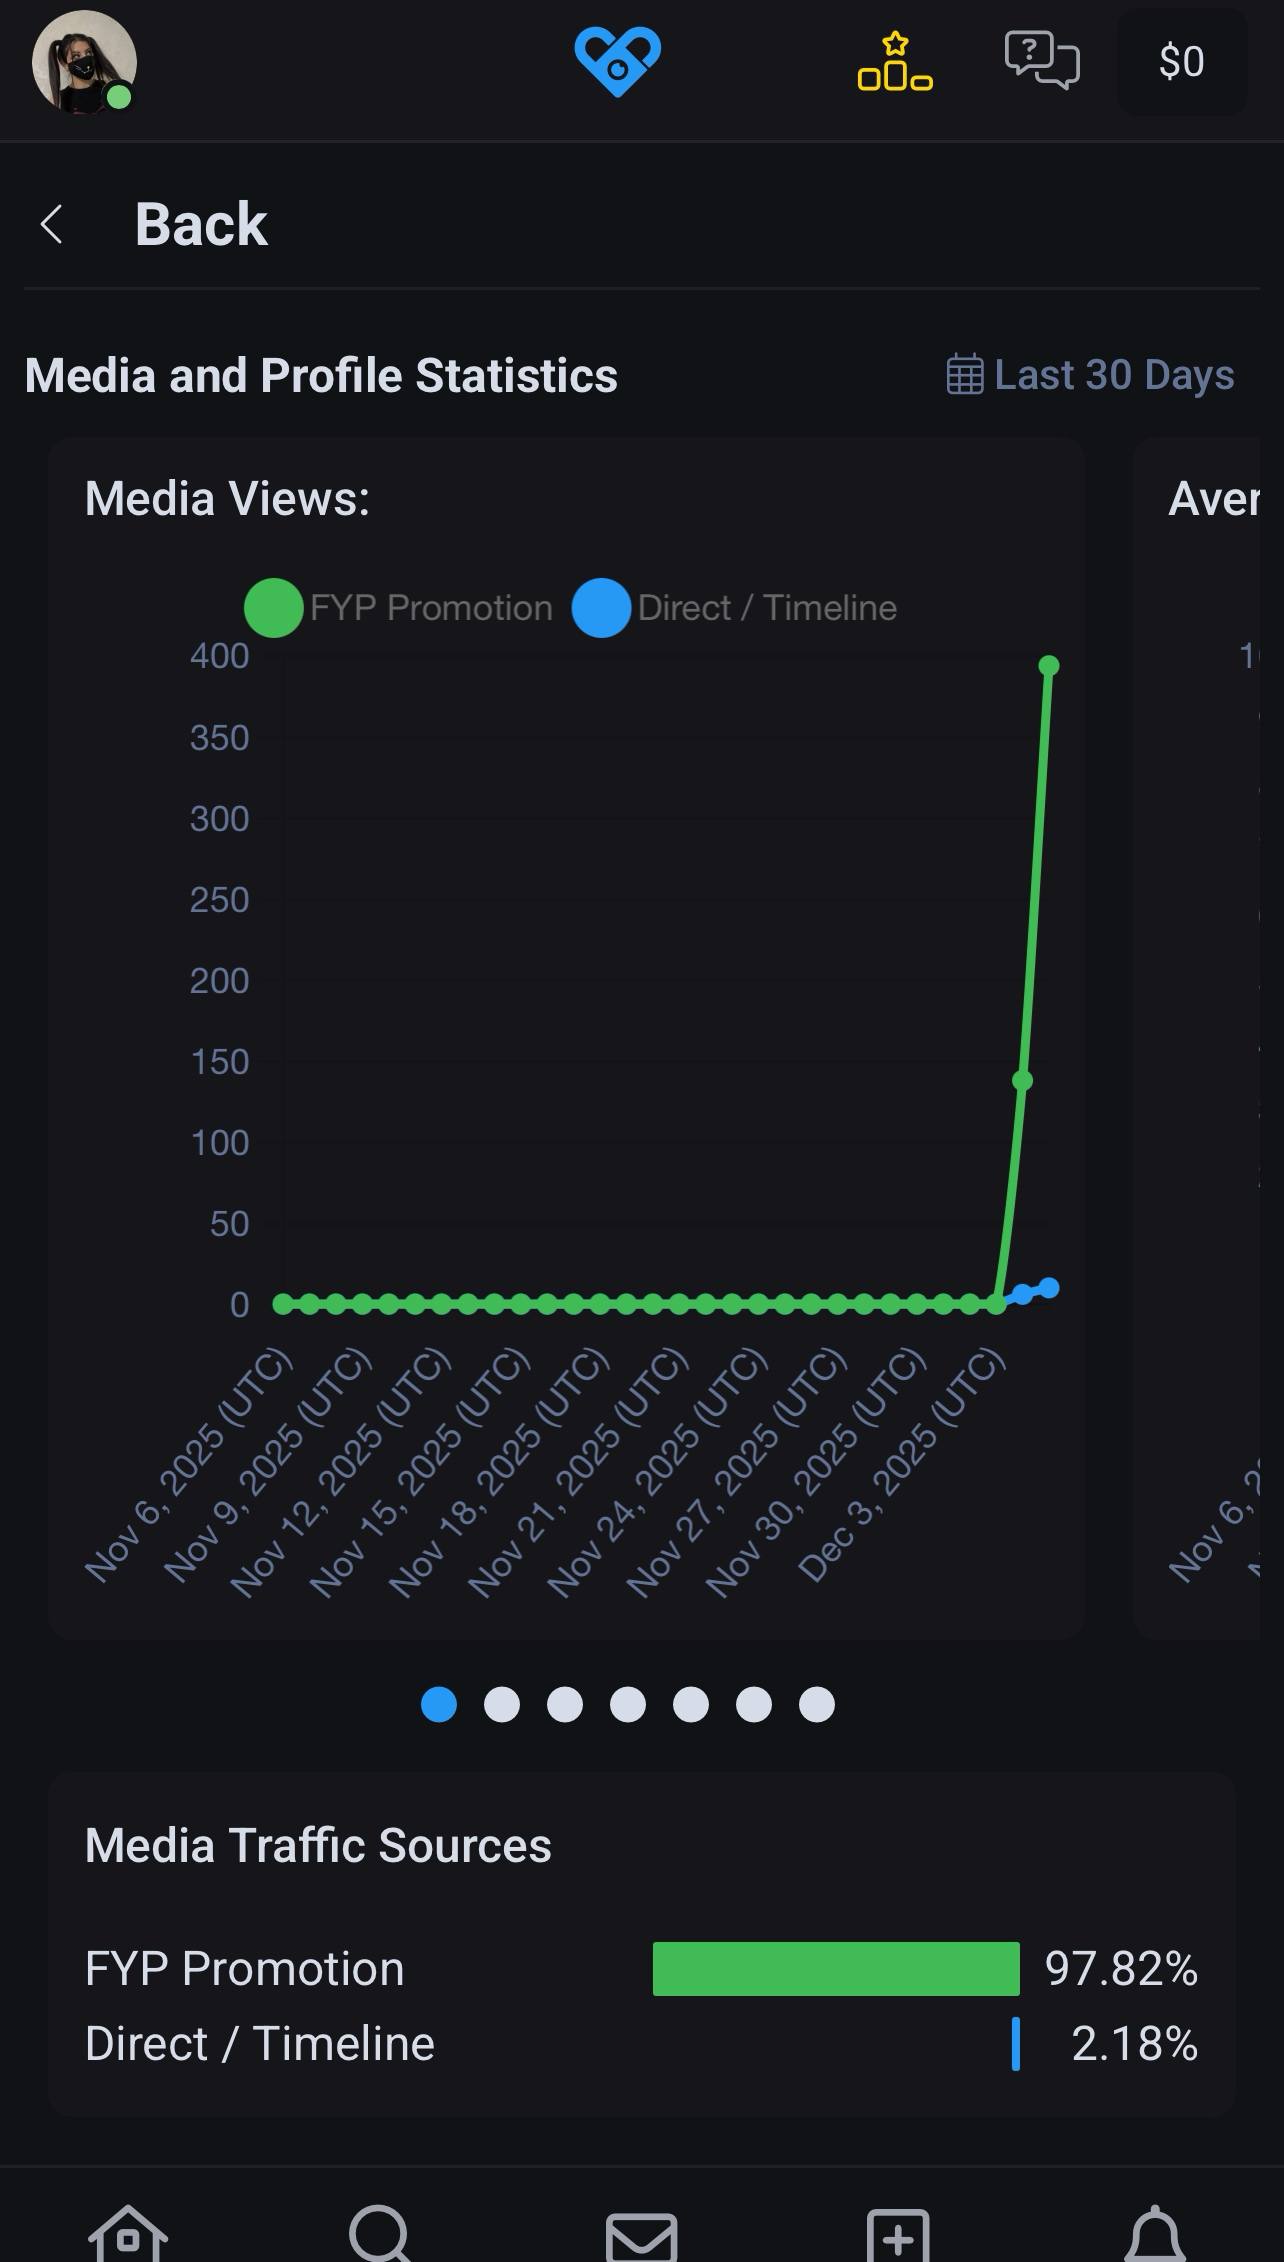Screen dimensions: 1284x2262
Task: Open the Messages envelope icon
Action: point(642,2236)
